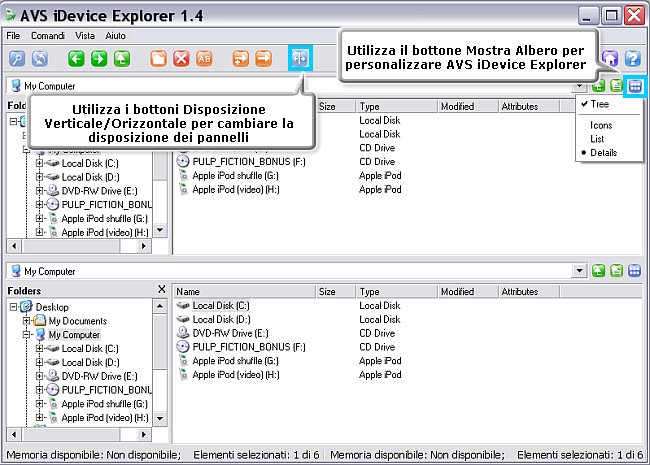Click bottom panel green up-folder icon
This screenshot has width=650, height=465.
point(598,271)
